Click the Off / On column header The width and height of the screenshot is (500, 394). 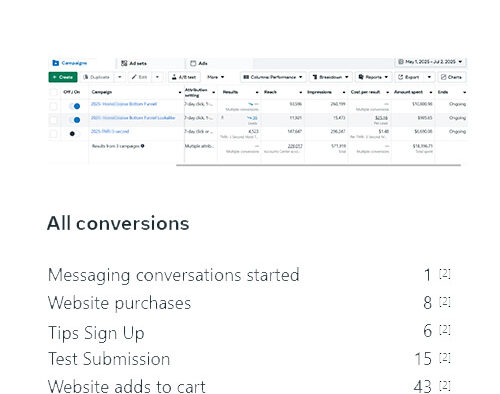coord(72,92)
